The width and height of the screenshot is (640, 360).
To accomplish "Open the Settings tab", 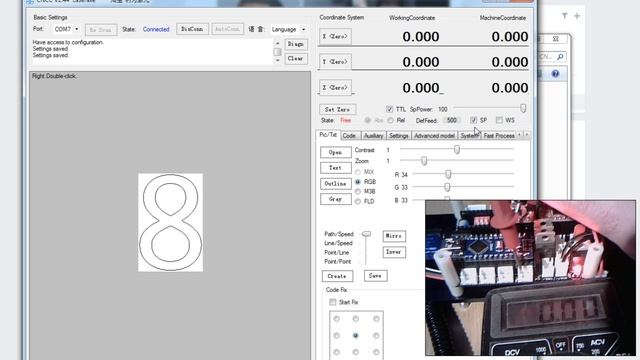I will point(398,136).
